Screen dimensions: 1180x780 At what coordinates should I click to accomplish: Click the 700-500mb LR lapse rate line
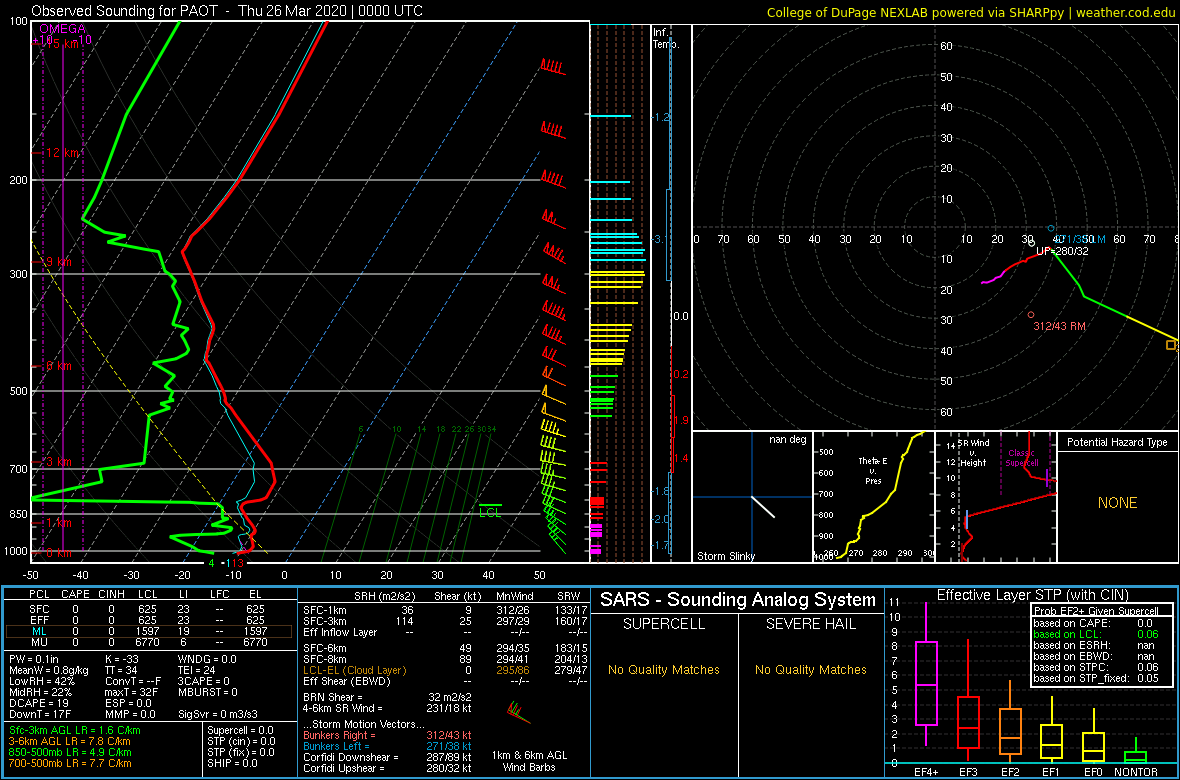tap(70, 763)
